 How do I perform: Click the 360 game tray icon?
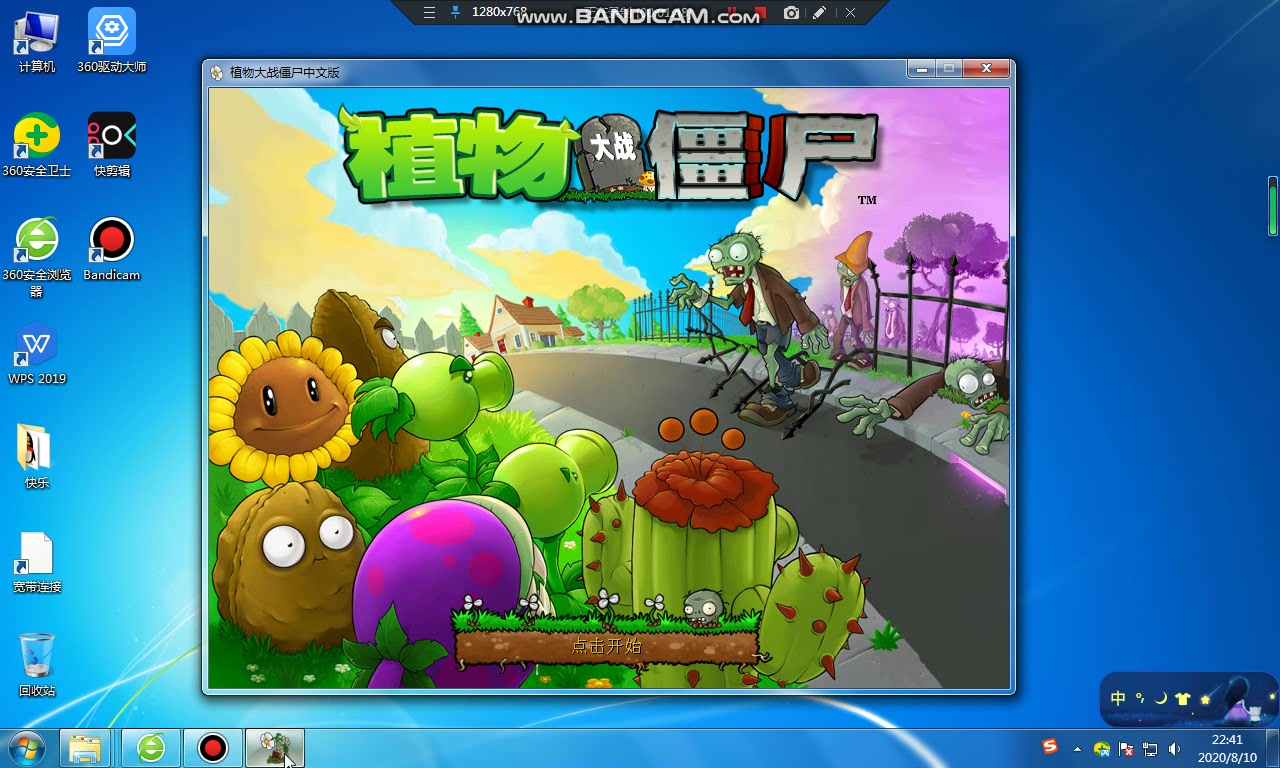click(1102, 748)
